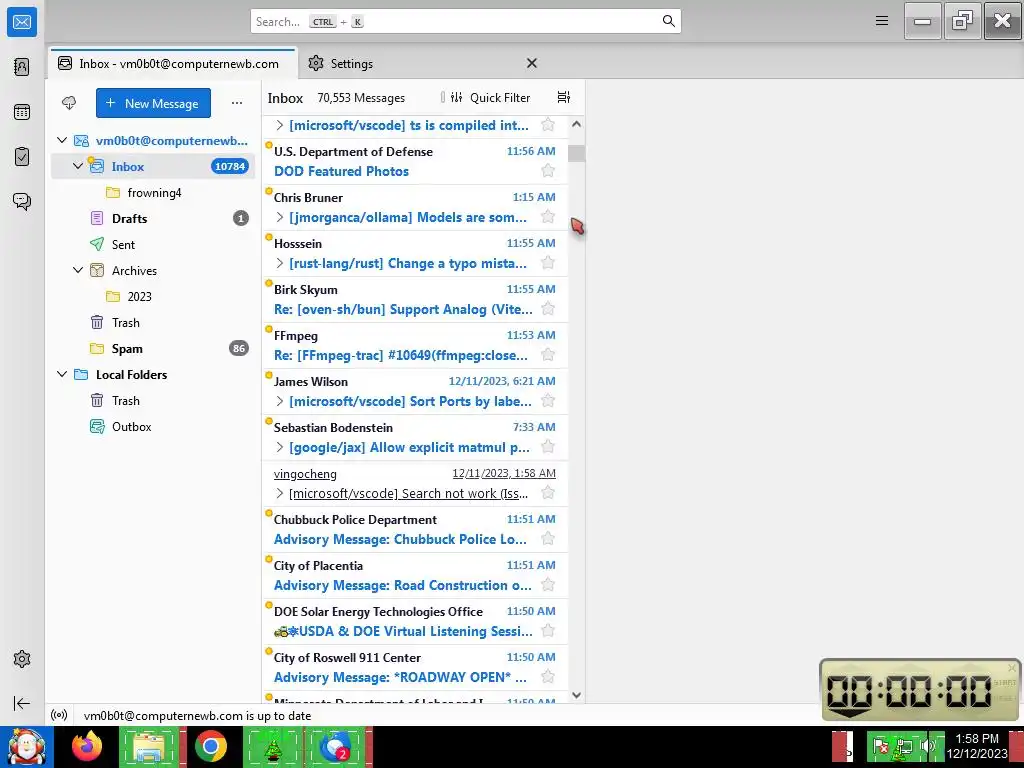The image size is (1024, 768).
Task: Open the Chat space icon
Action: coord(22,201)
